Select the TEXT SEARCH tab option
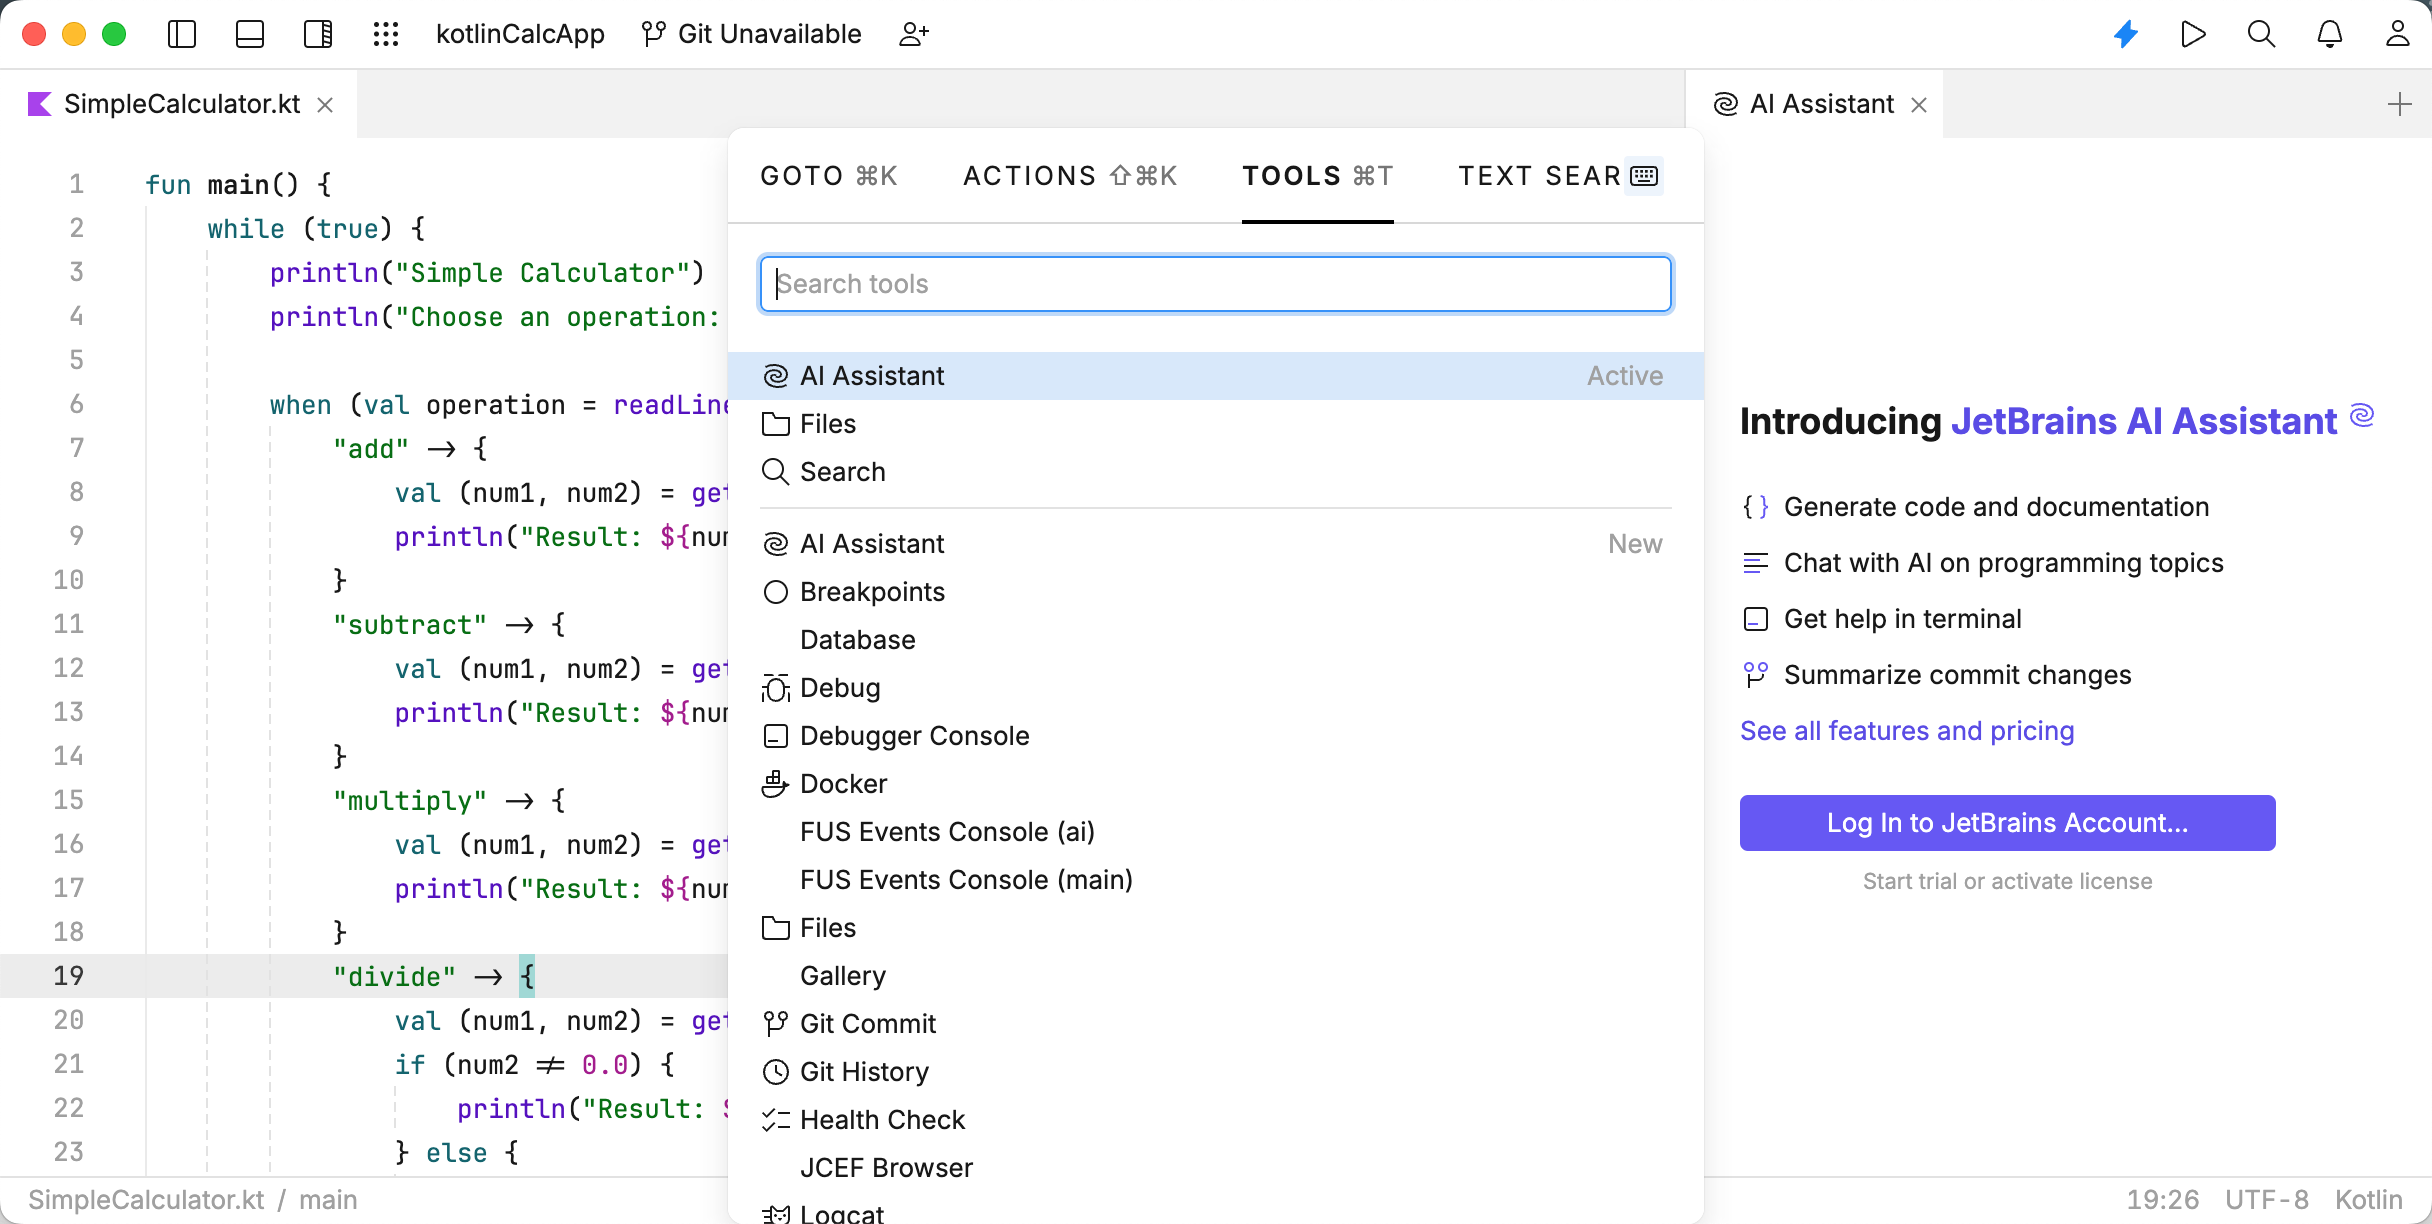Screen dimensions: 2432x1224 click(x=1556, y=175)
